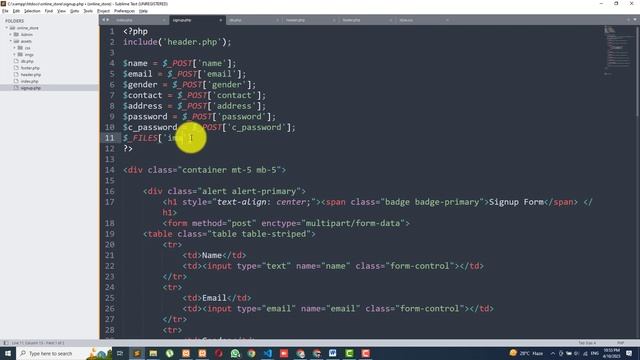Viewport: 640px width, 360px height.
Task: Collapse the assets folder arrow
Action: (x=11, y=41)
